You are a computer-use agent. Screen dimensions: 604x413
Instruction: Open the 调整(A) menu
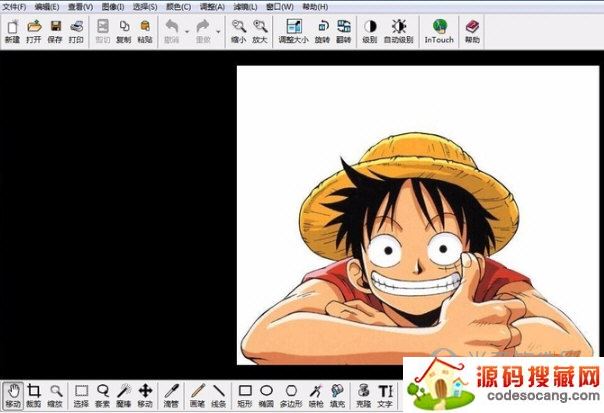(212, 7)
